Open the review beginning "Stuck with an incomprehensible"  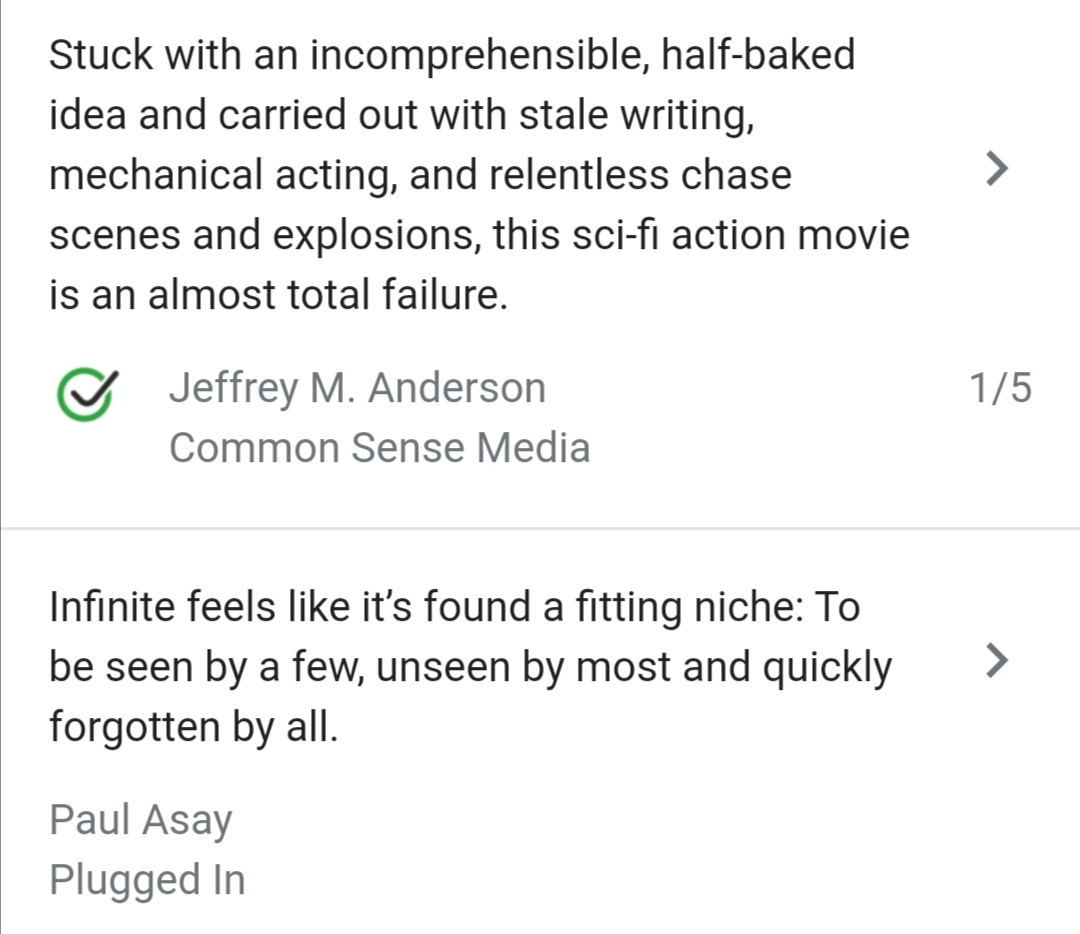(479, 174)
